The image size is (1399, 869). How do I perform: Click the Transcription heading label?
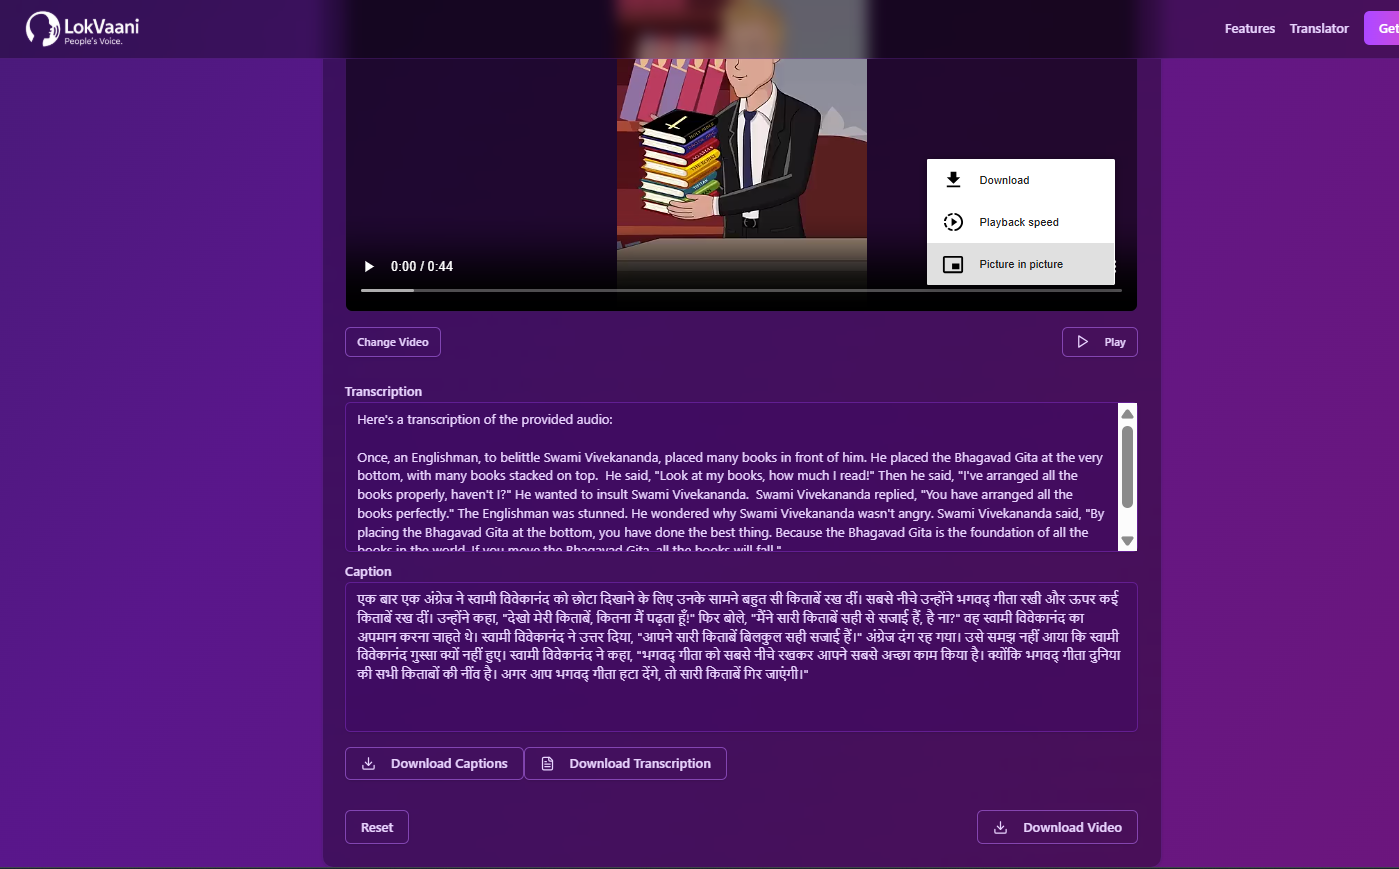click(383, 392)
